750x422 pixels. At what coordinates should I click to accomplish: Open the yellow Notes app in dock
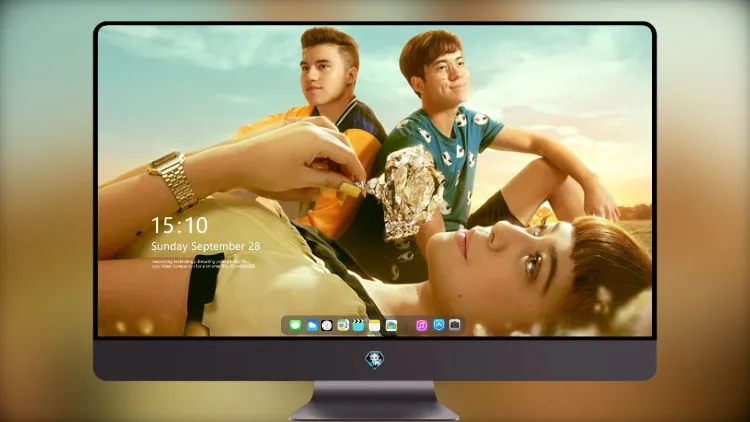tap(375, 326)
